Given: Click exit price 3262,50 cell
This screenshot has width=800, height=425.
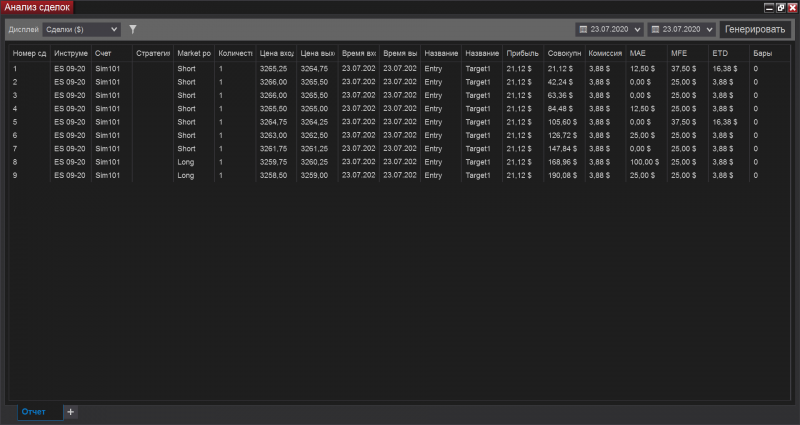Looking at the screenshot, I should (x=317, y=135).
